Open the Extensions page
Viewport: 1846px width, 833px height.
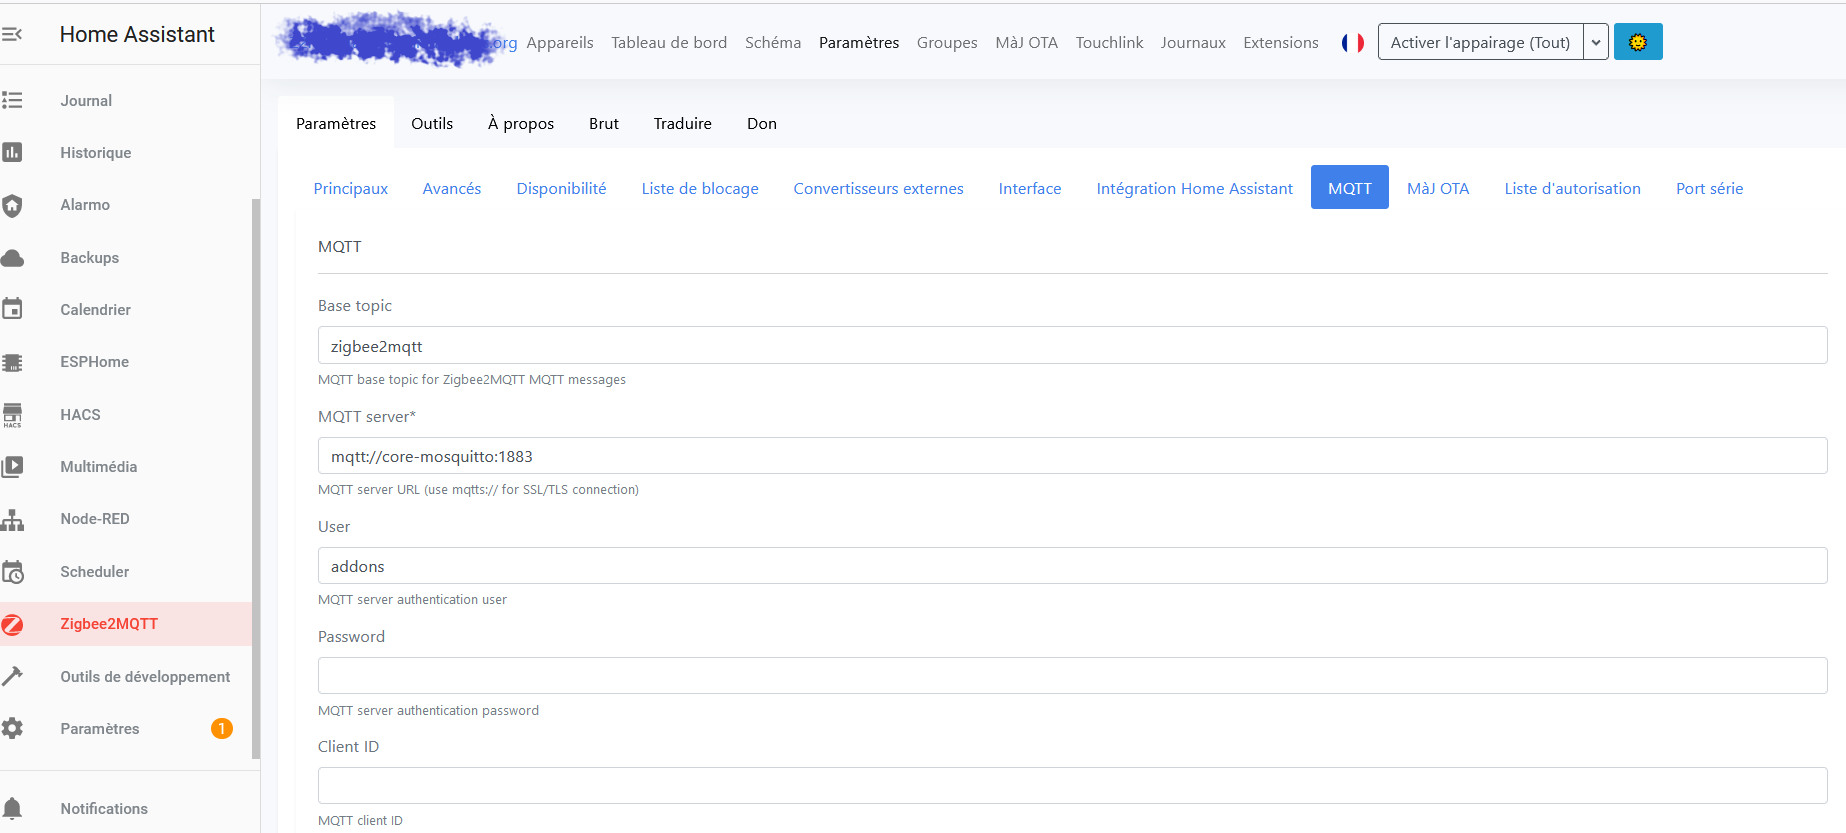pyautogui.click(x=1281, y=43)
